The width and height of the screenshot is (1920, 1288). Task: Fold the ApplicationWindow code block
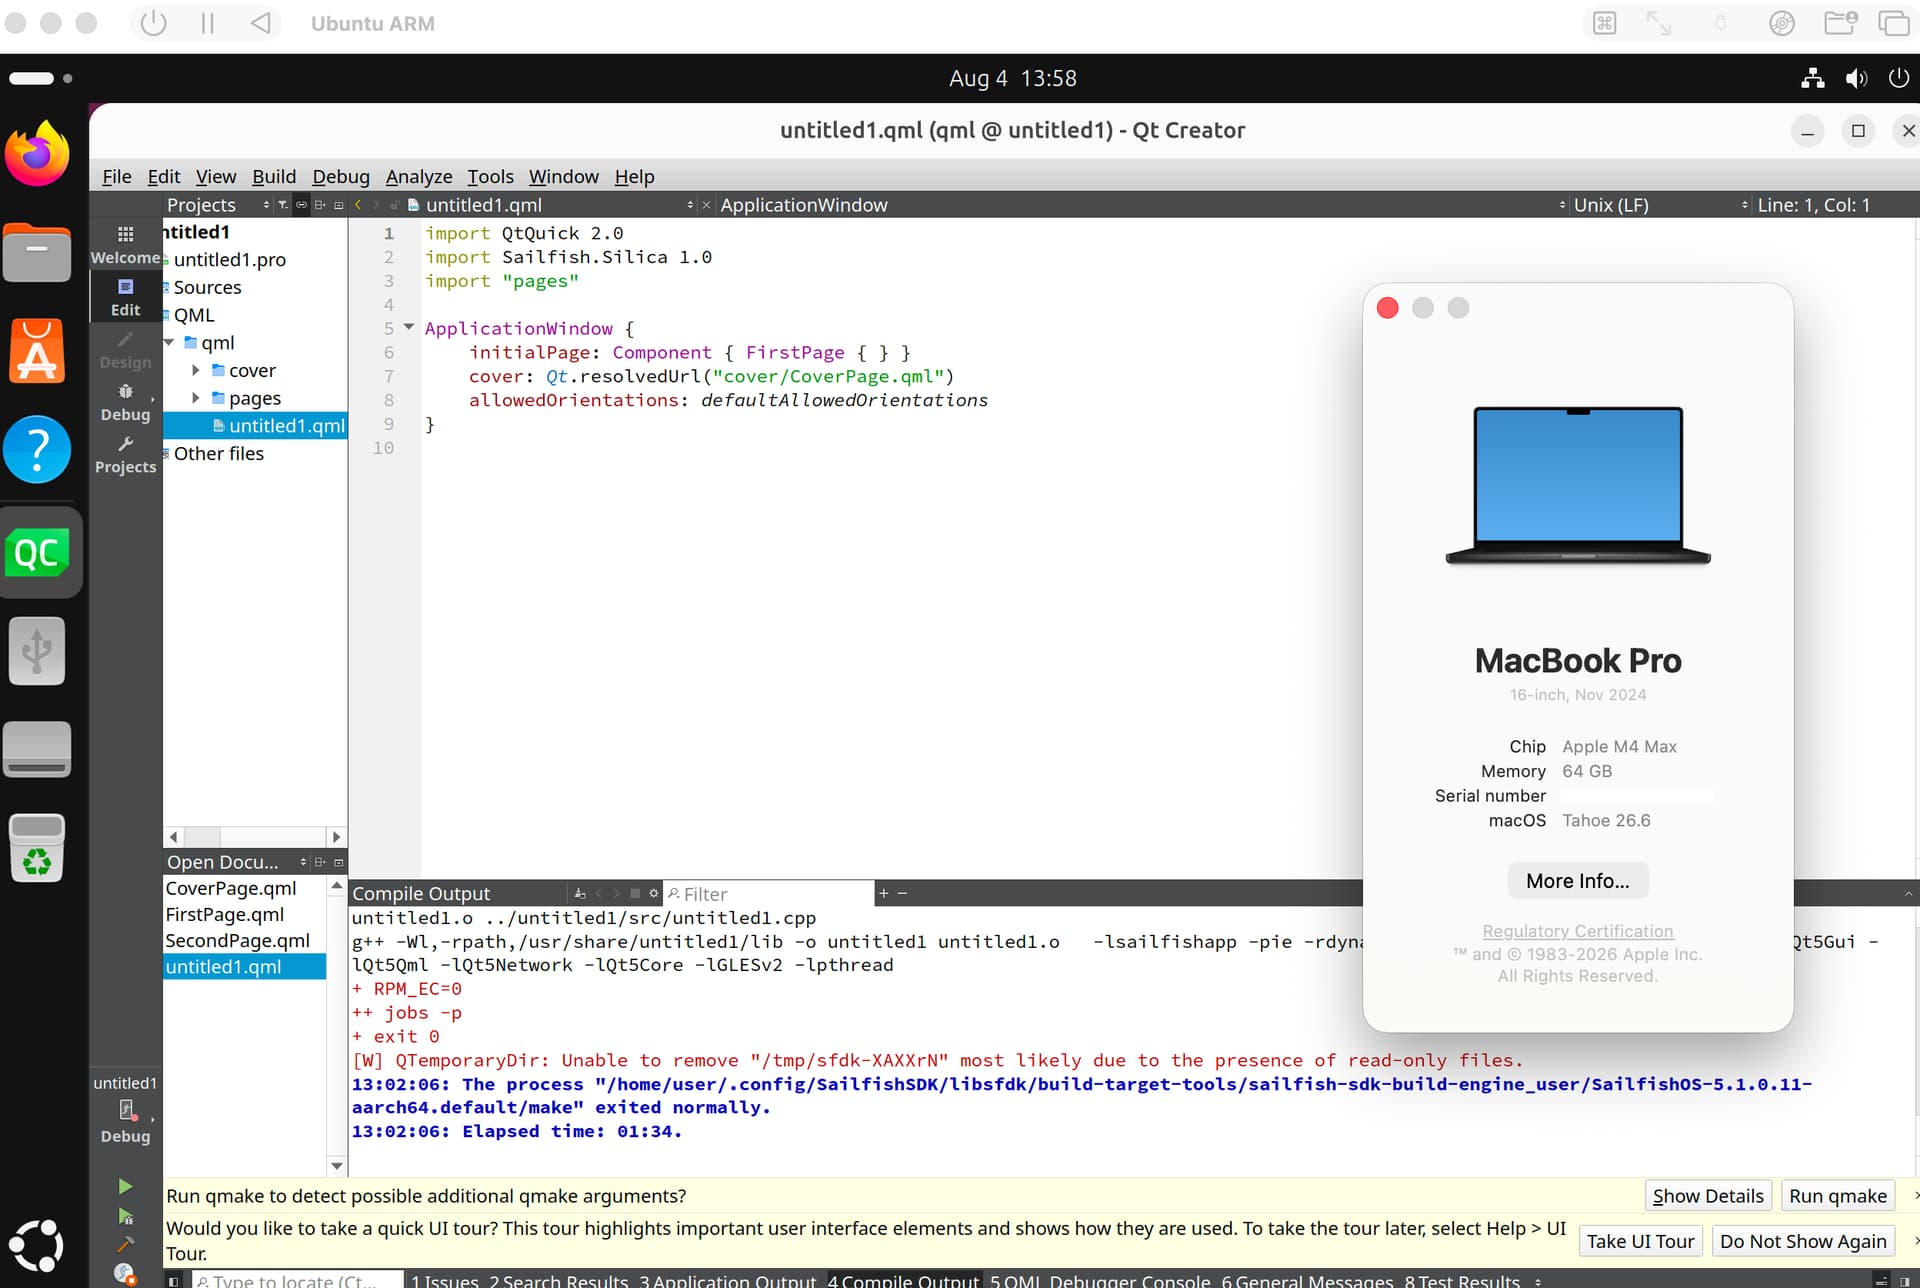click(x=408, y=327)
